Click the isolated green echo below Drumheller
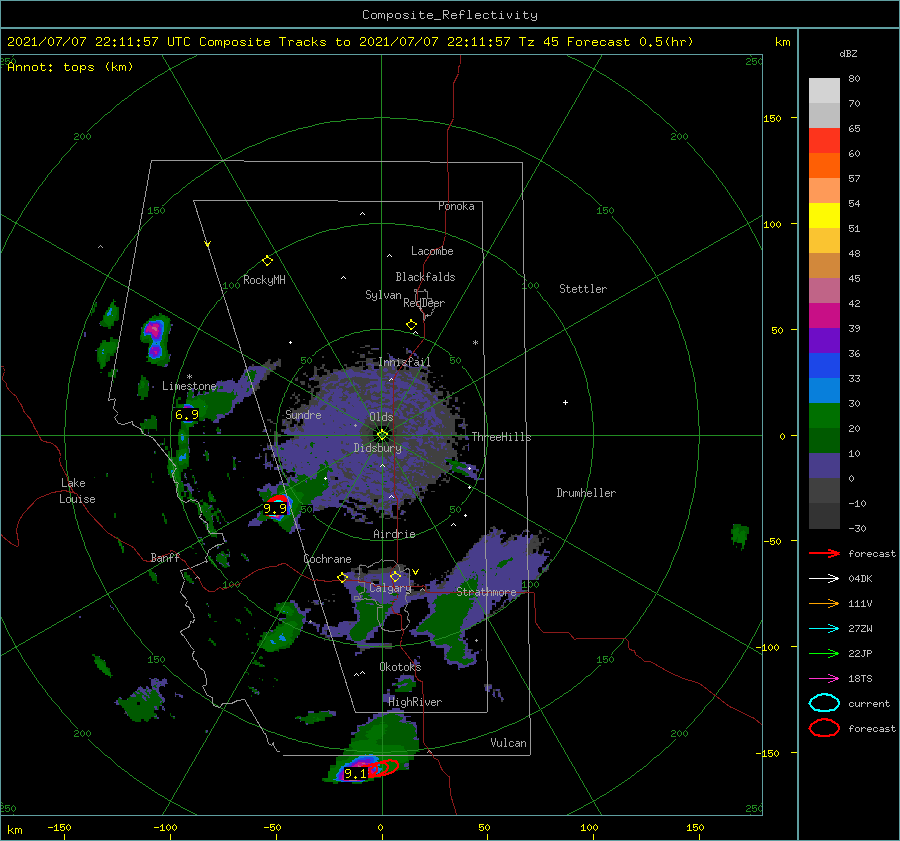 point(740,536)
